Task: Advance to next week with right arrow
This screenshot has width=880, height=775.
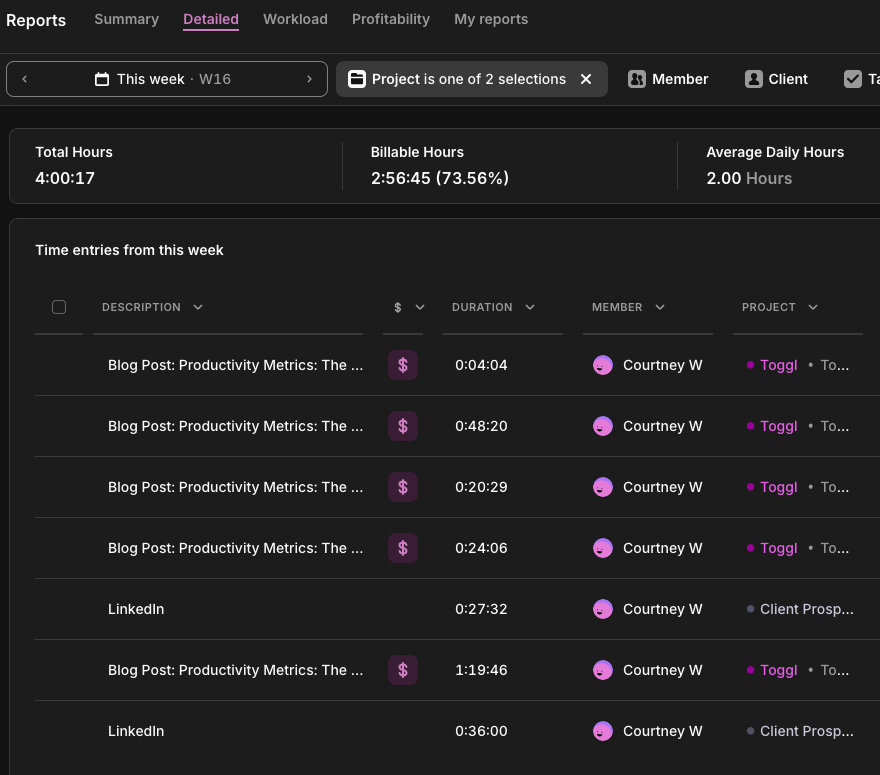Action: 310,79
